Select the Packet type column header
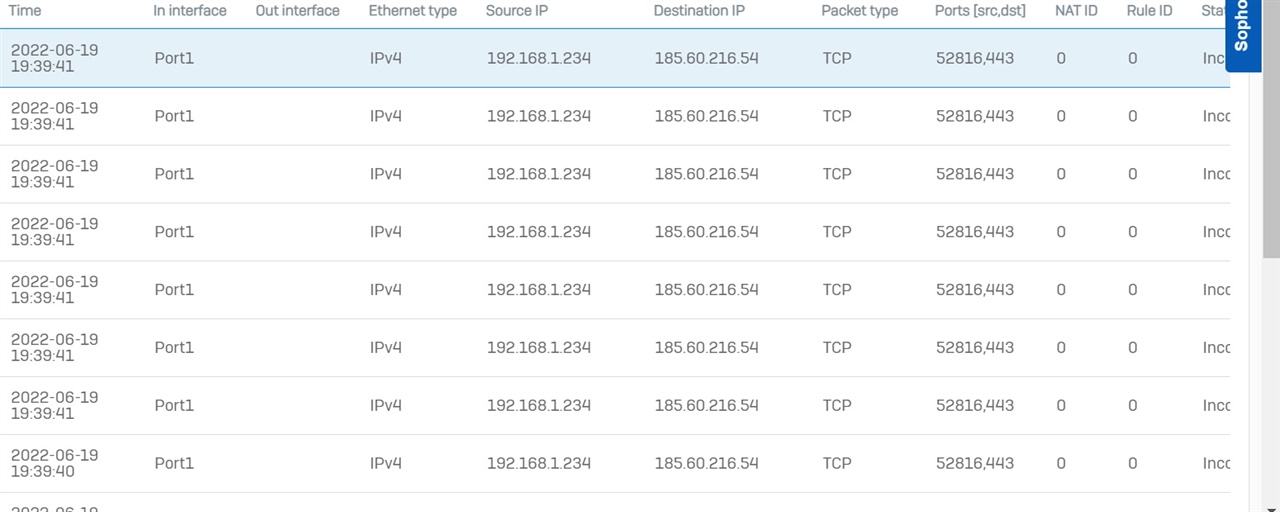Screen dimensions: 1280x512 coord(859,11)
